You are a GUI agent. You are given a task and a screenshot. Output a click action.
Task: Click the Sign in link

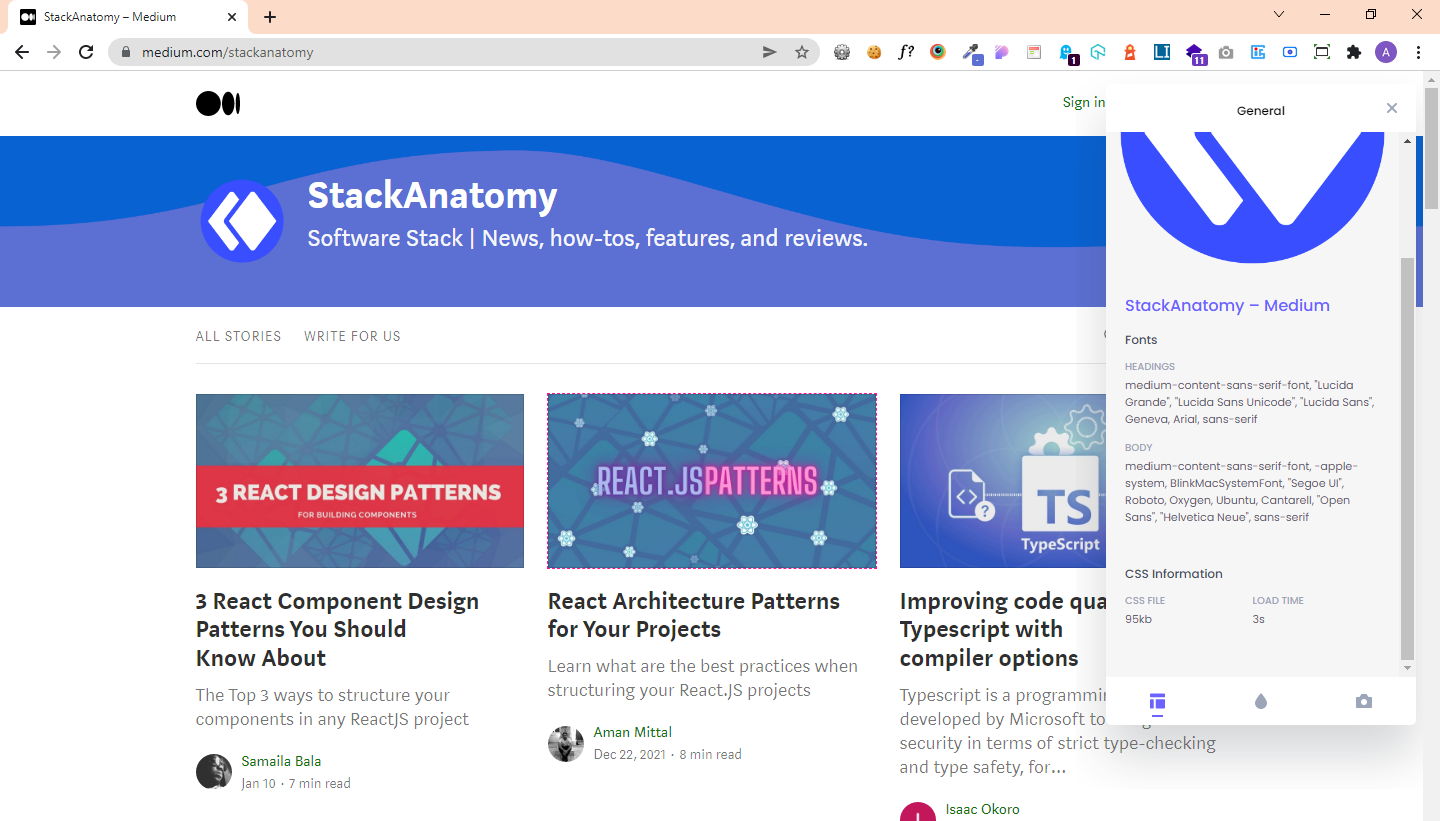1084,102
